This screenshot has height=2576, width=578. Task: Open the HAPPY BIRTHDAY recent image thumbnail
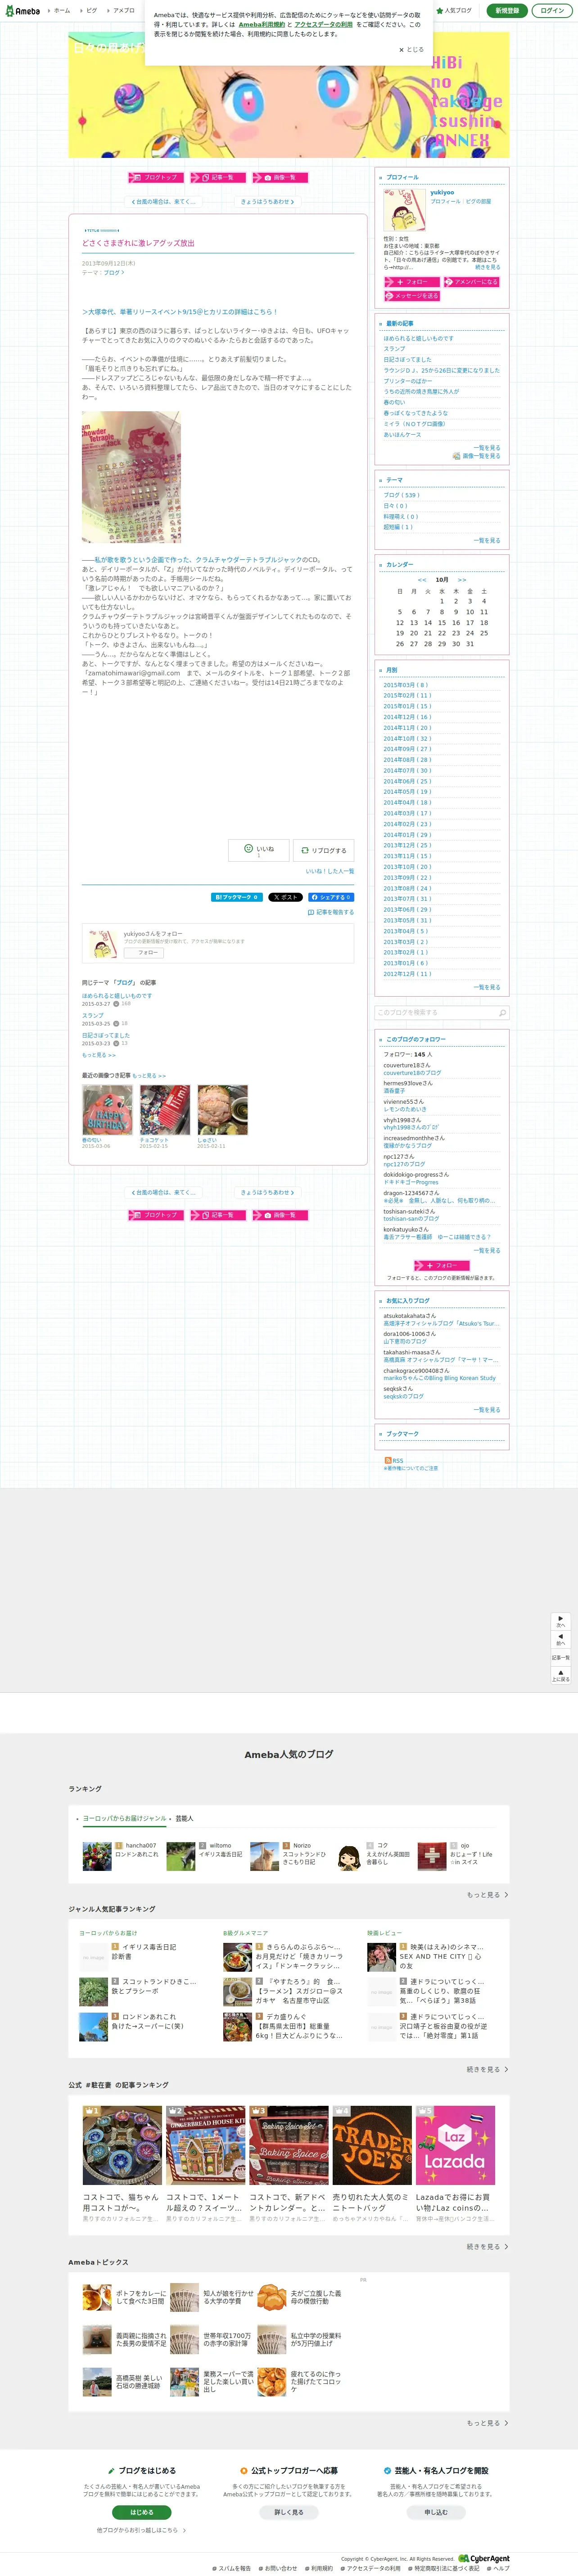click(x=107, y=1110)
